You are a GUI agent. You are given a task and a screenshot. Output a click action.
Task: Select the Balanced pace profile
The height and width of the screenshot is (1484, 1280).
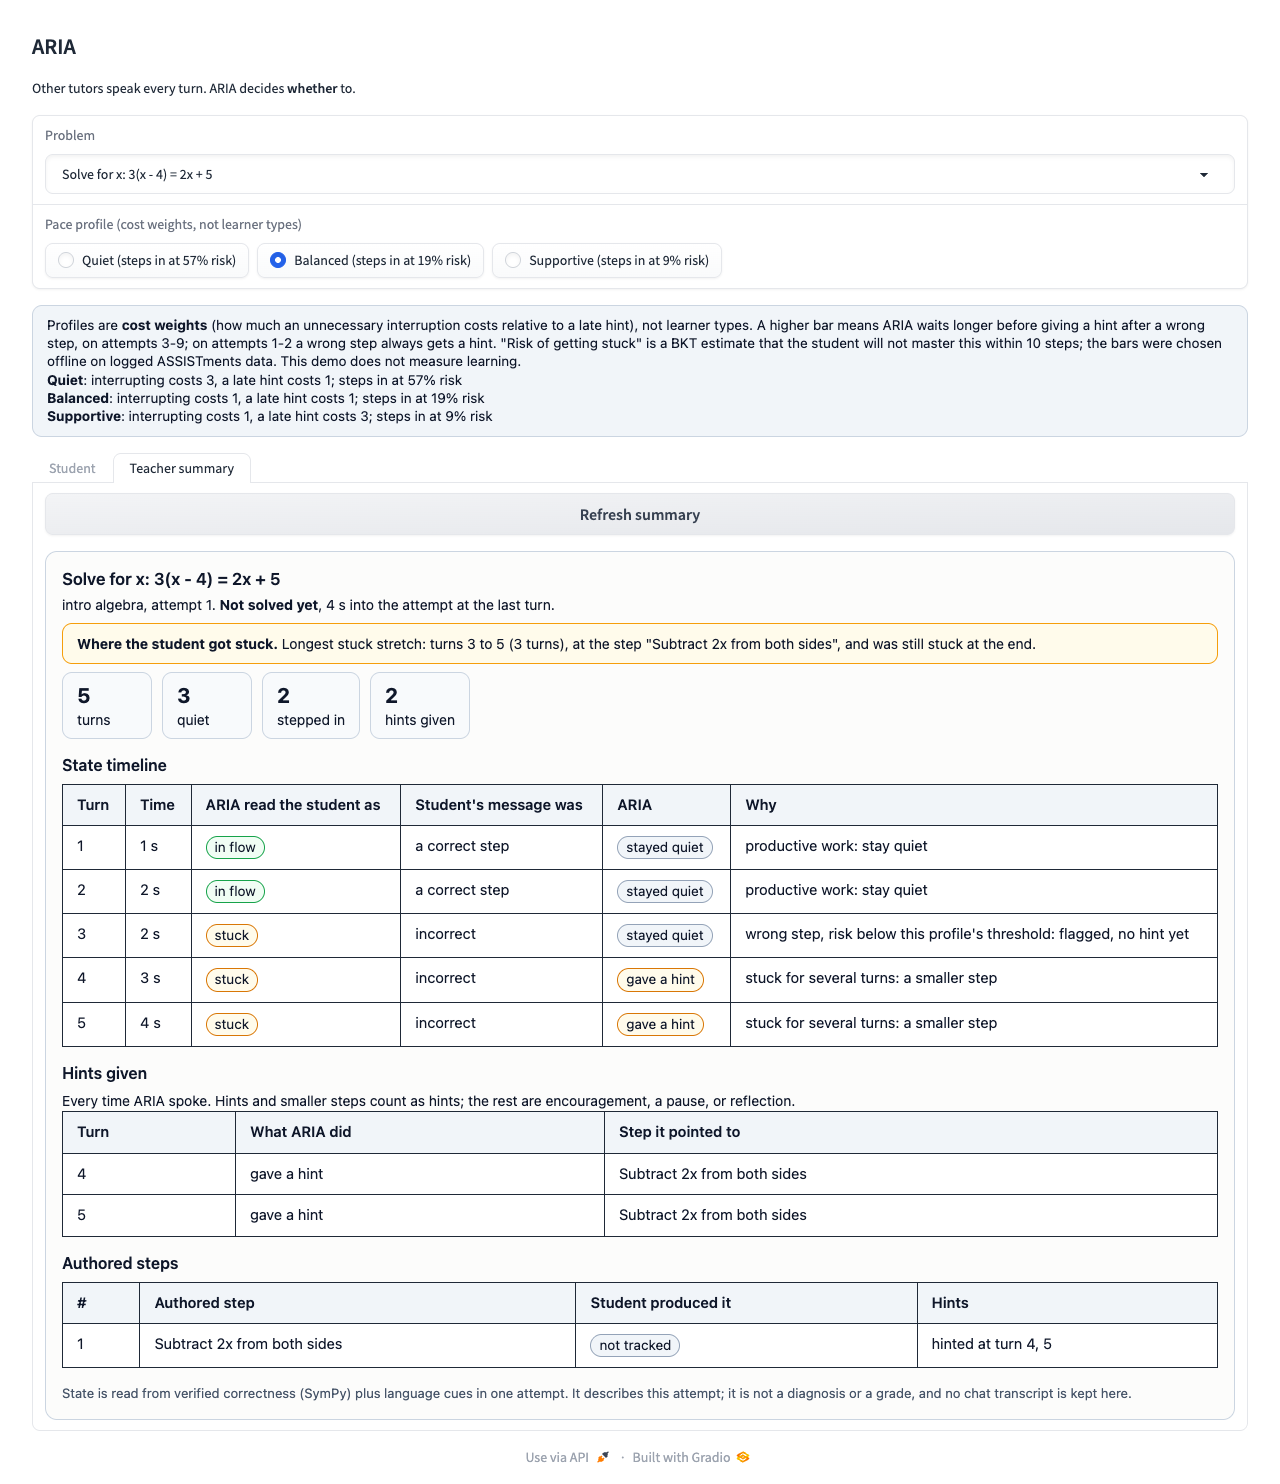coord(371,261)
